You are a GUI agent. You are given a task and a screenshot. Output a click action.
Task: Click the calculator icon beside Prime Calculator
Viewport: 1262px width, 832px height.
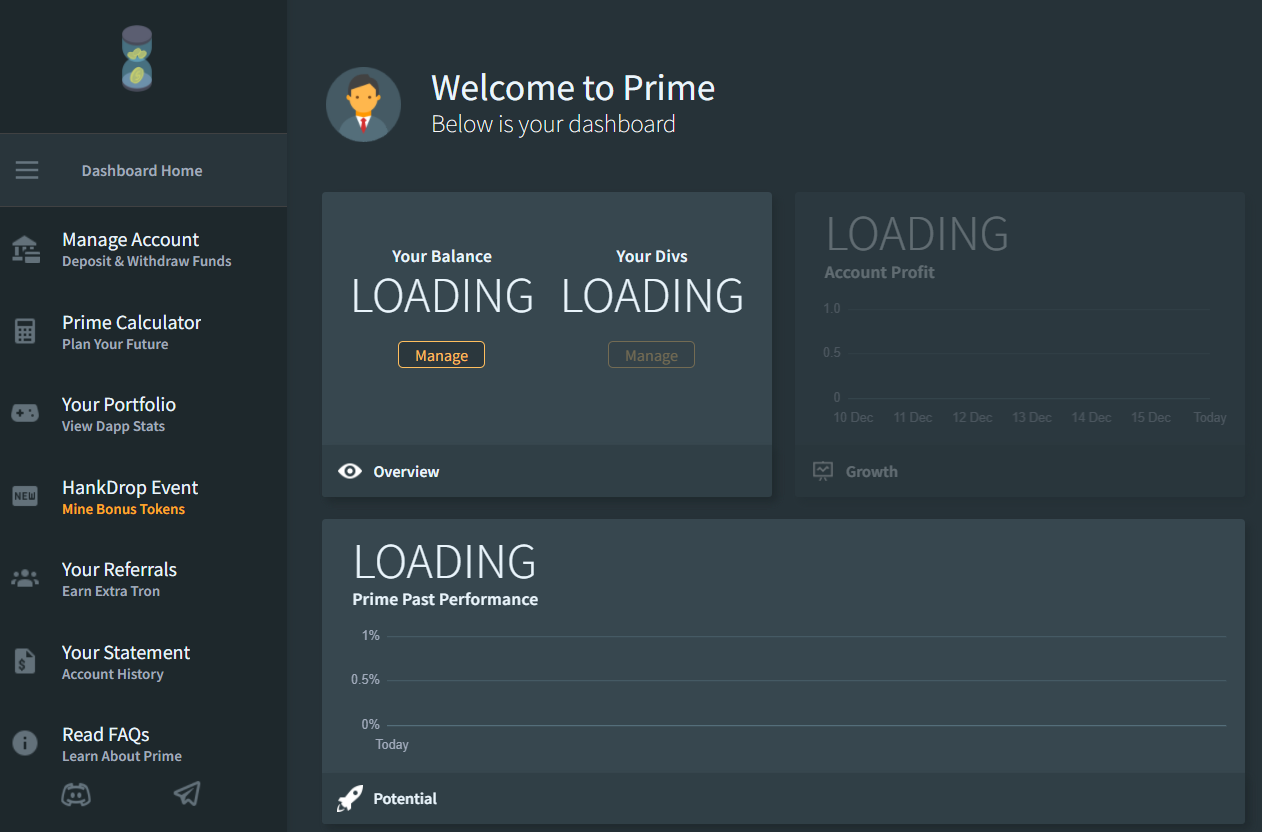(25, 331)
